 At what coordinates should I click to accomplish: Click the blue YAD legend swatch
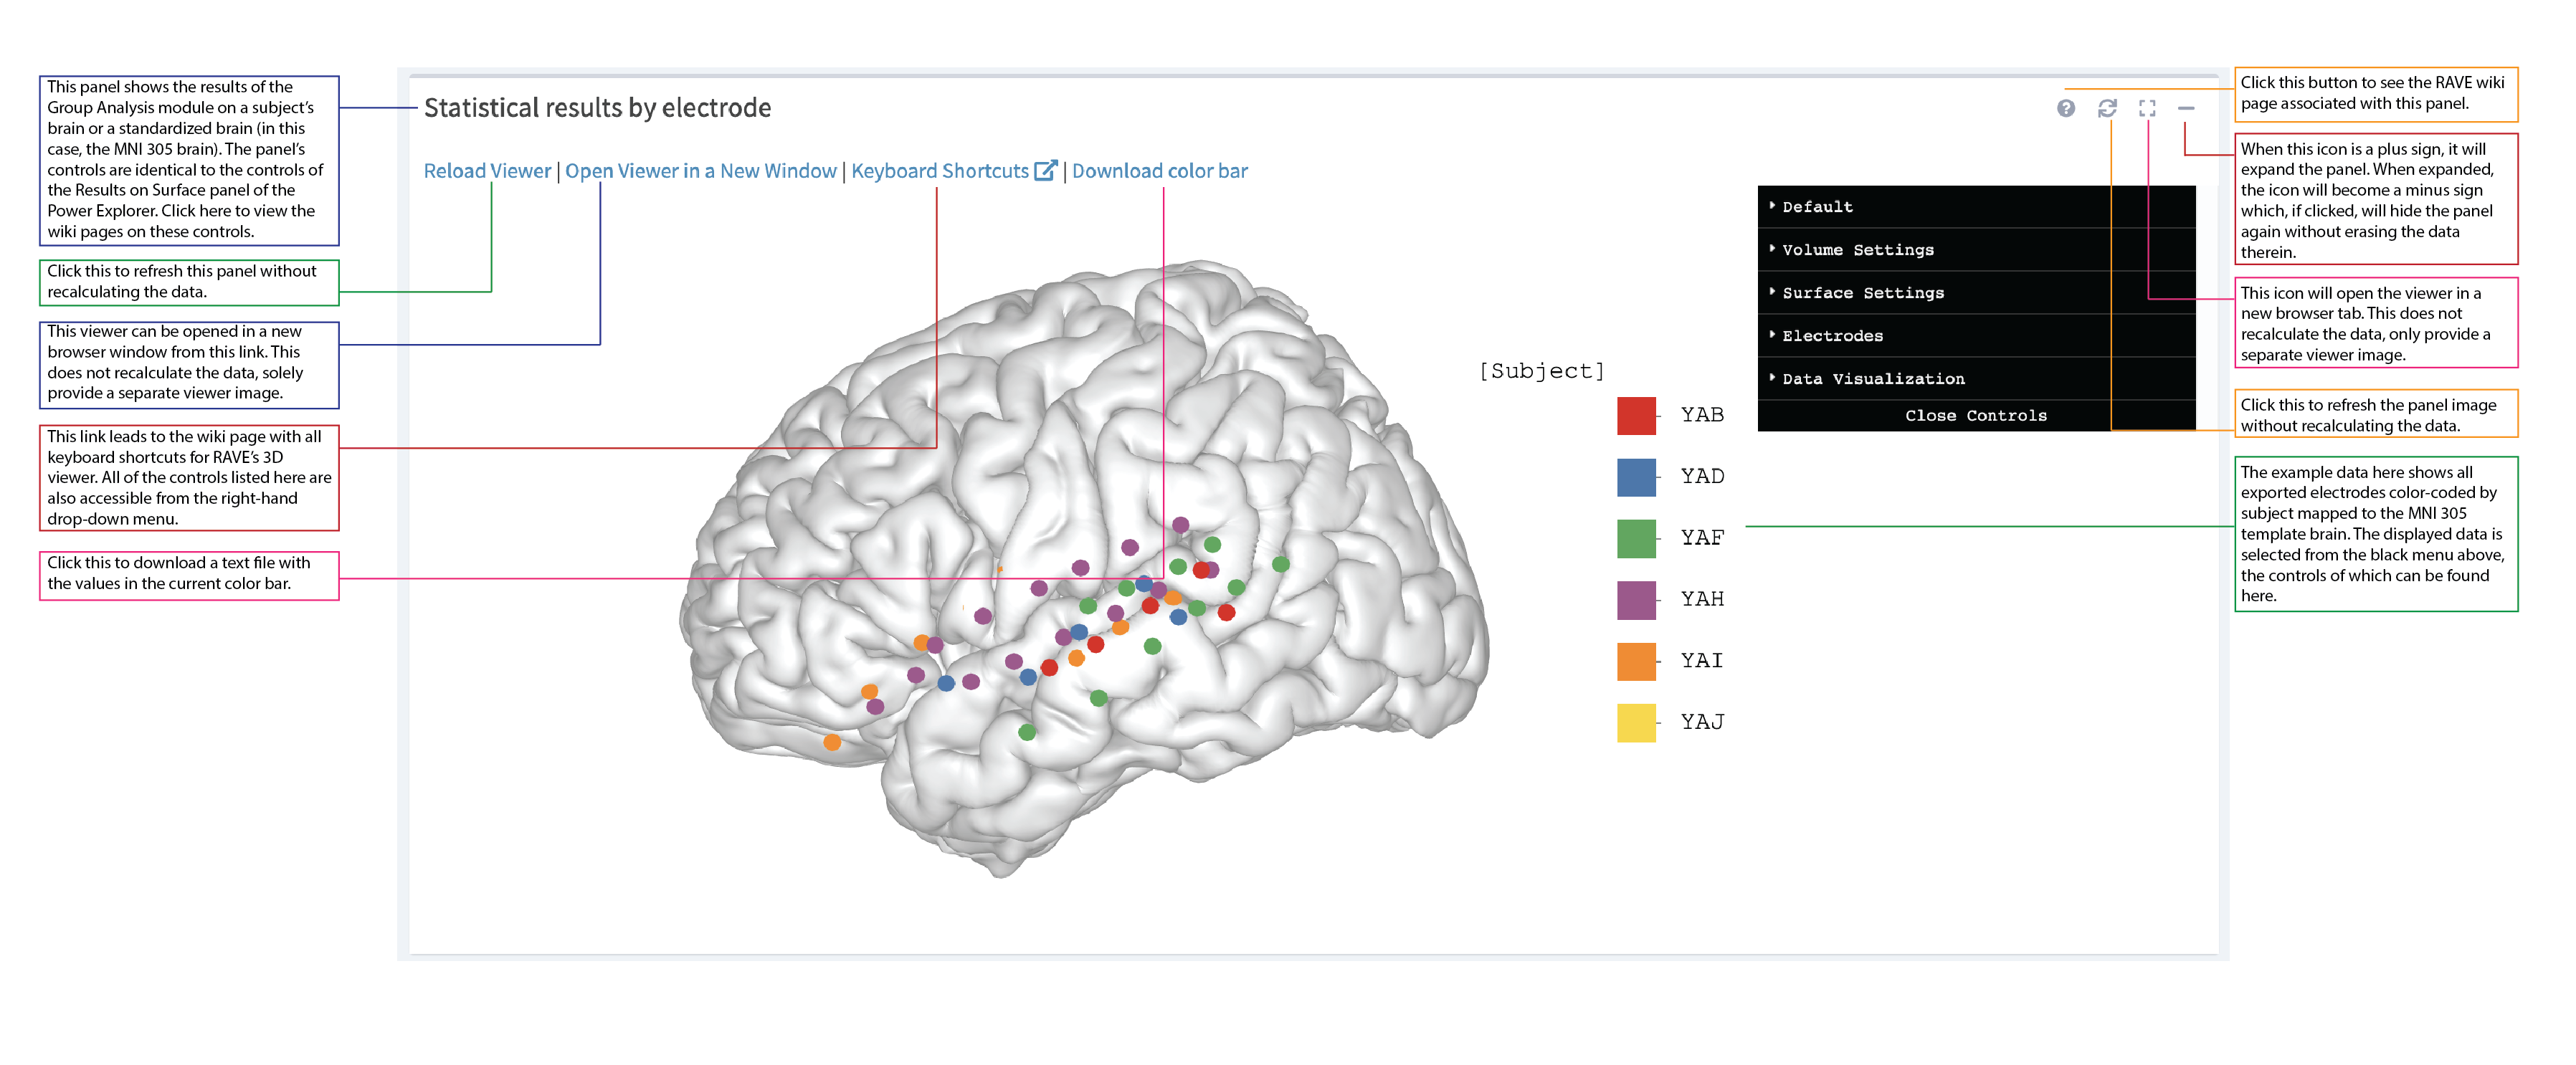click(1636, 477)
